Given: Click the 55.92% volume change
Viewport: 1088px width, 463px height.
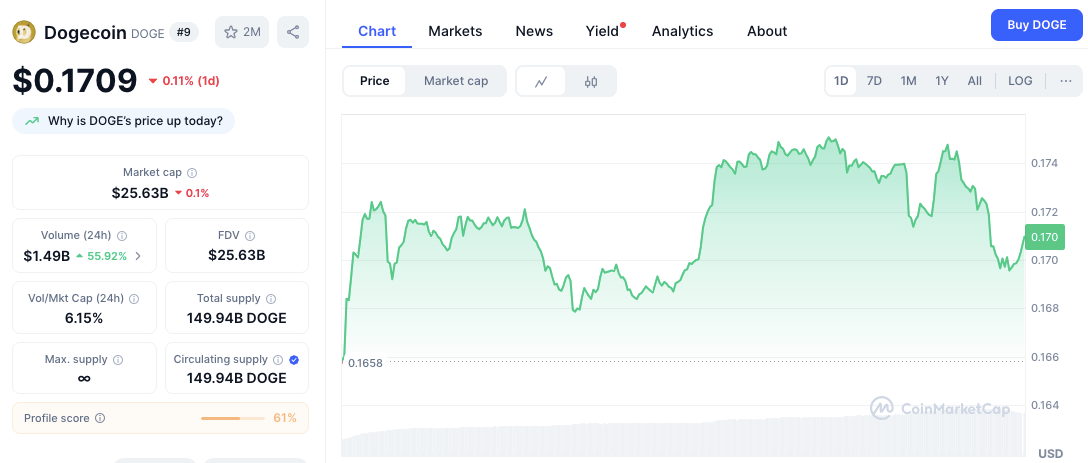Looking at the screenshot, I should click(101, 256).
